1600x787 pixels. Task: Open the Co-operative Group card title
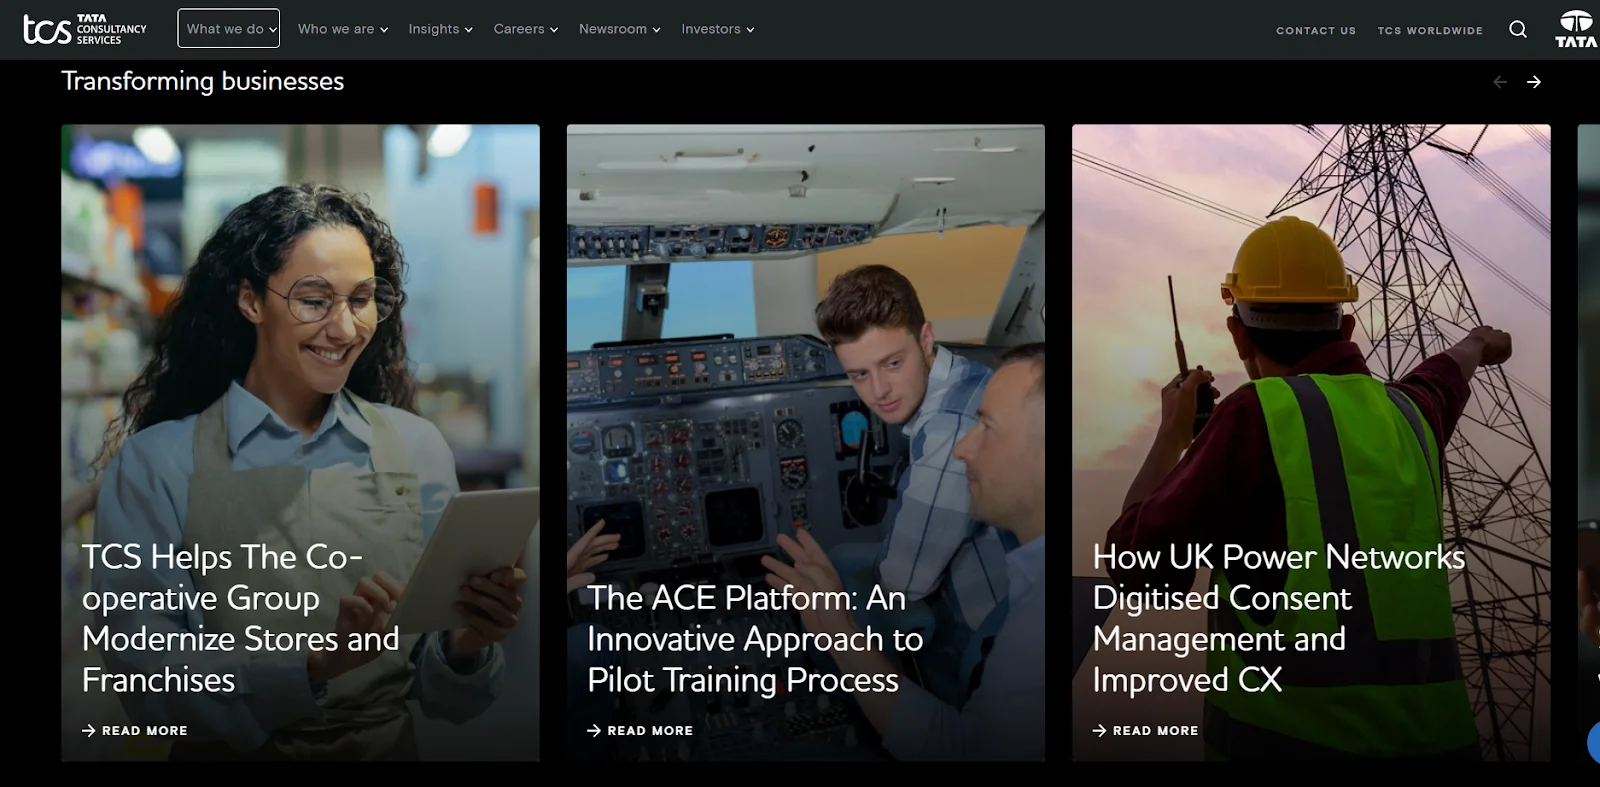coord(241,618)
